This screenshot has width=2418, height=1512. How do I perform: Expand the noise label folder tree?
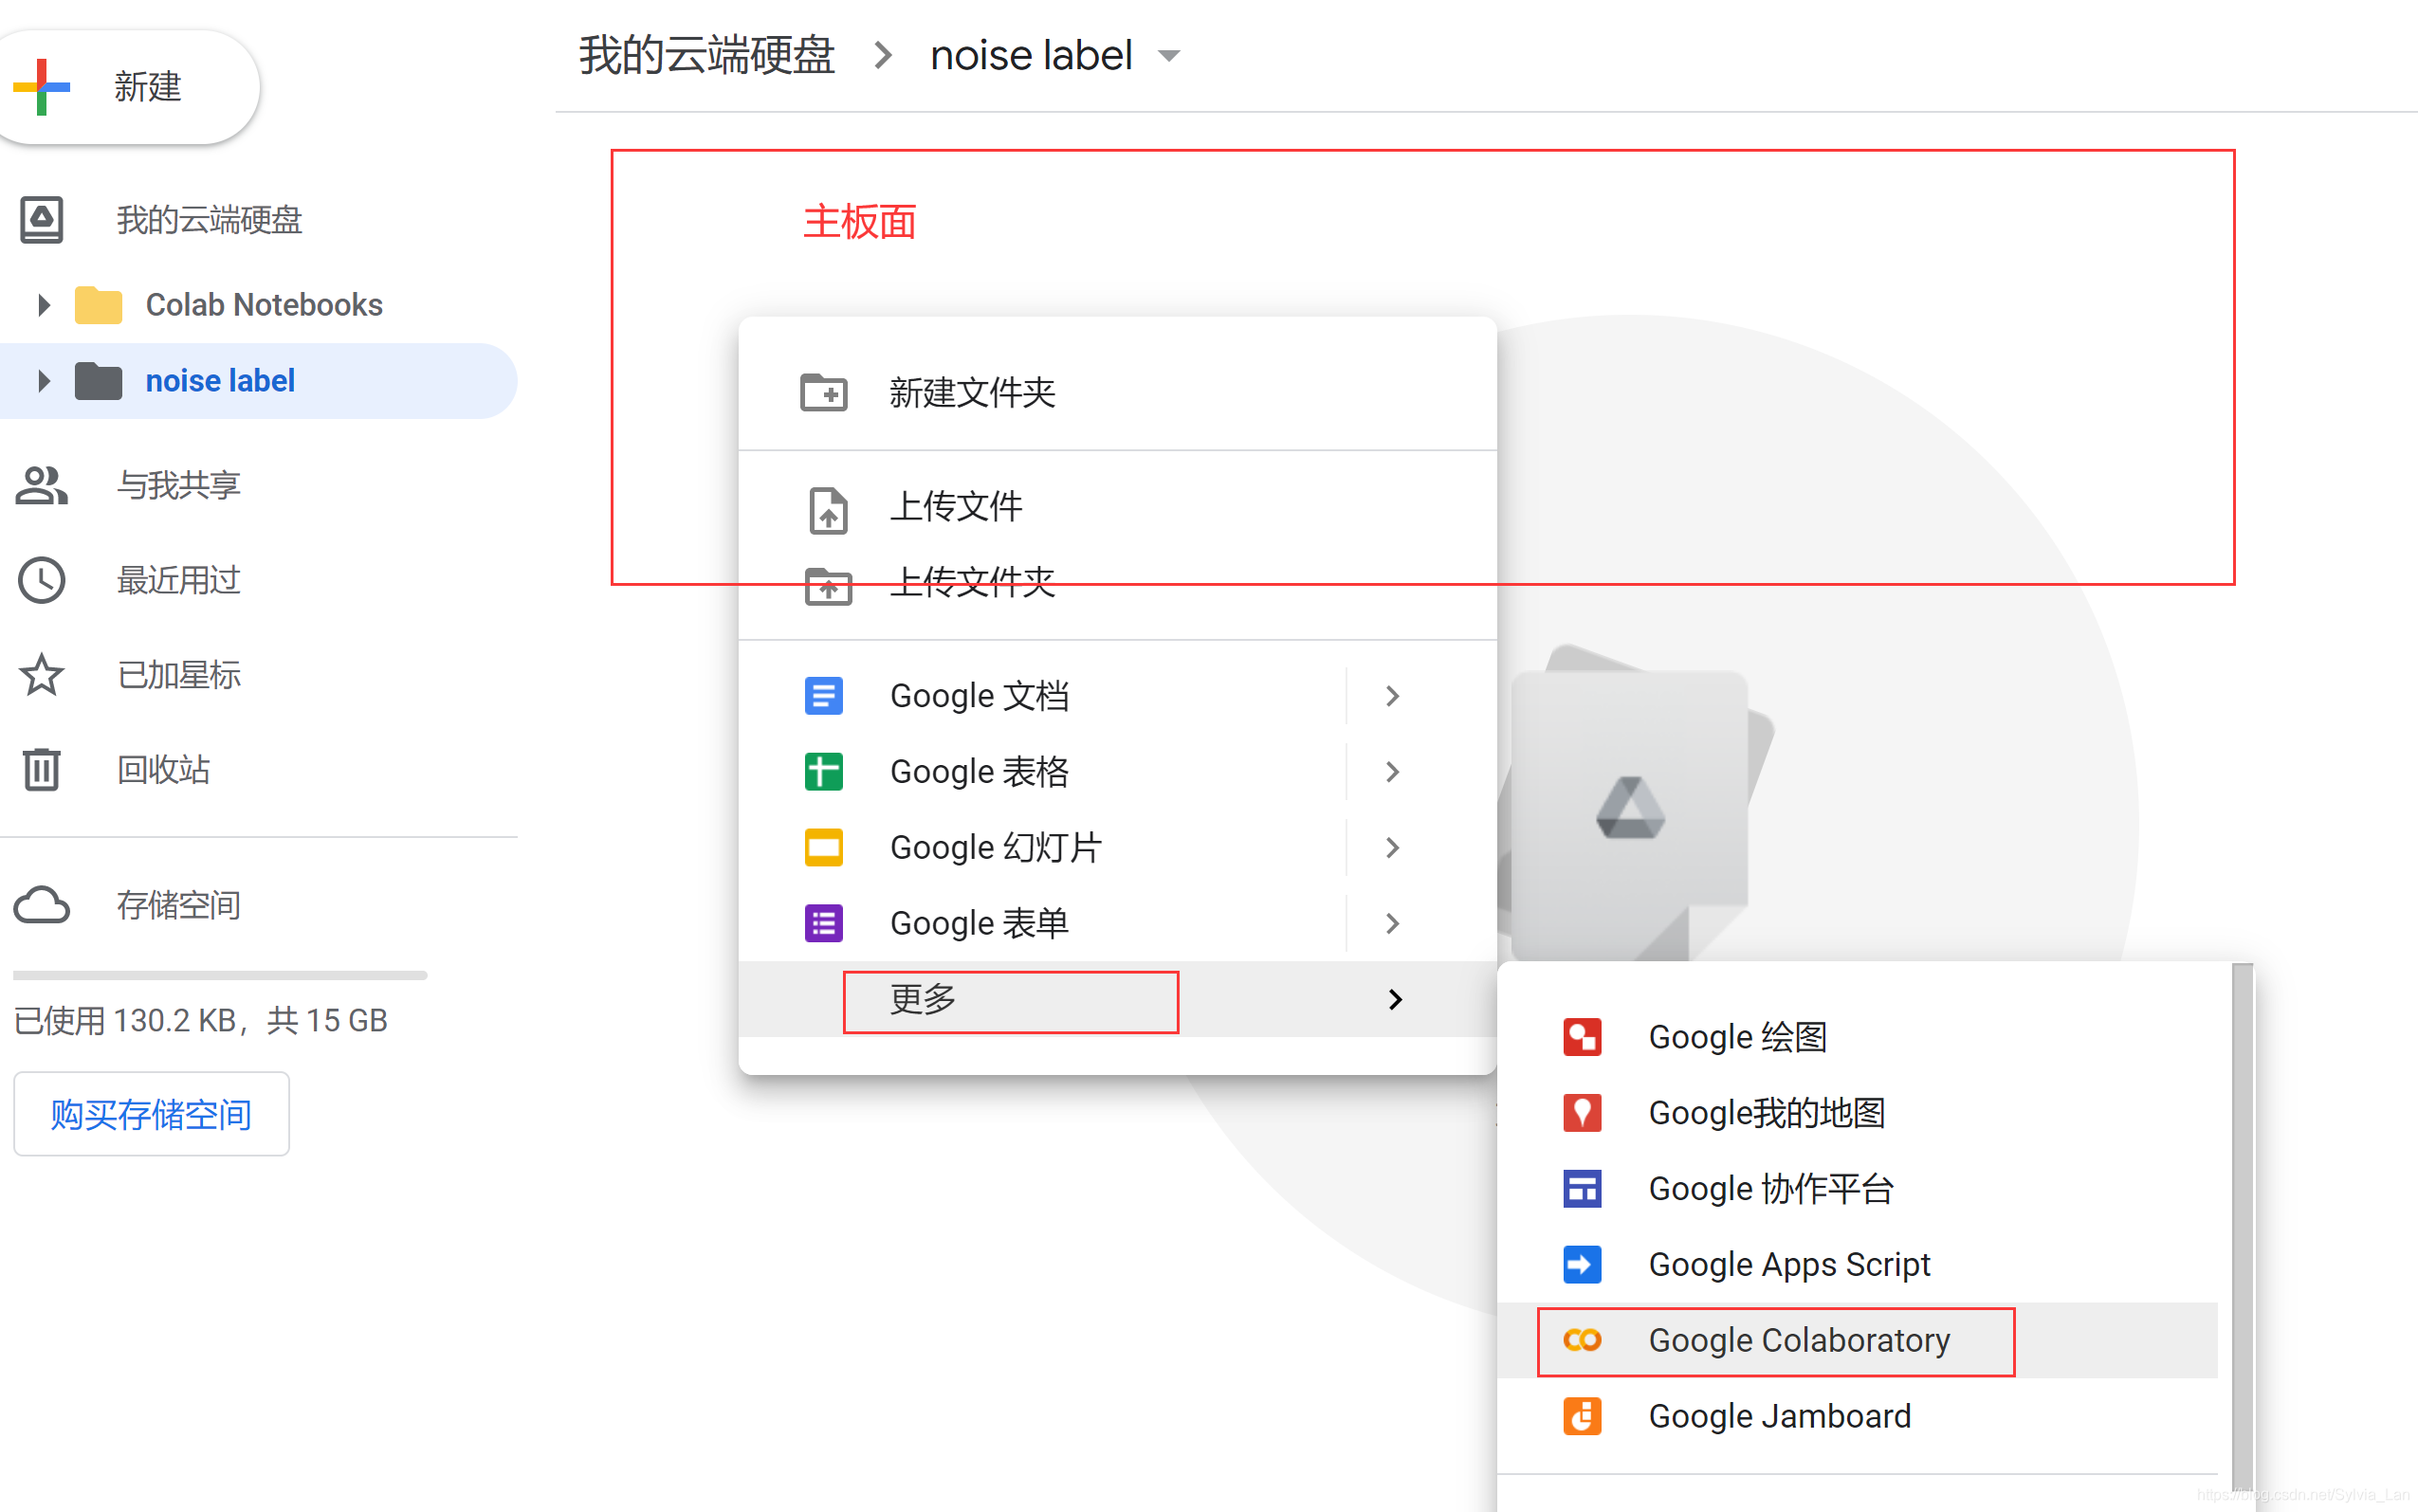pos(43,381)
